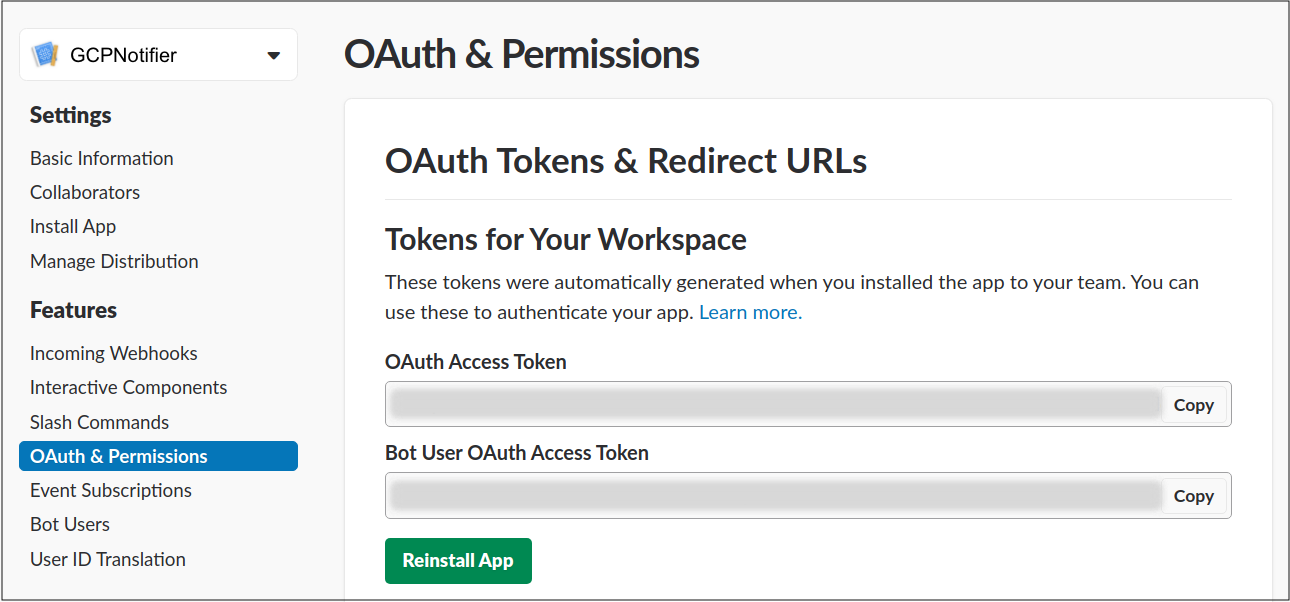Open the Slash Commands page
This screenshot has height=602, width=1290.
99,422
